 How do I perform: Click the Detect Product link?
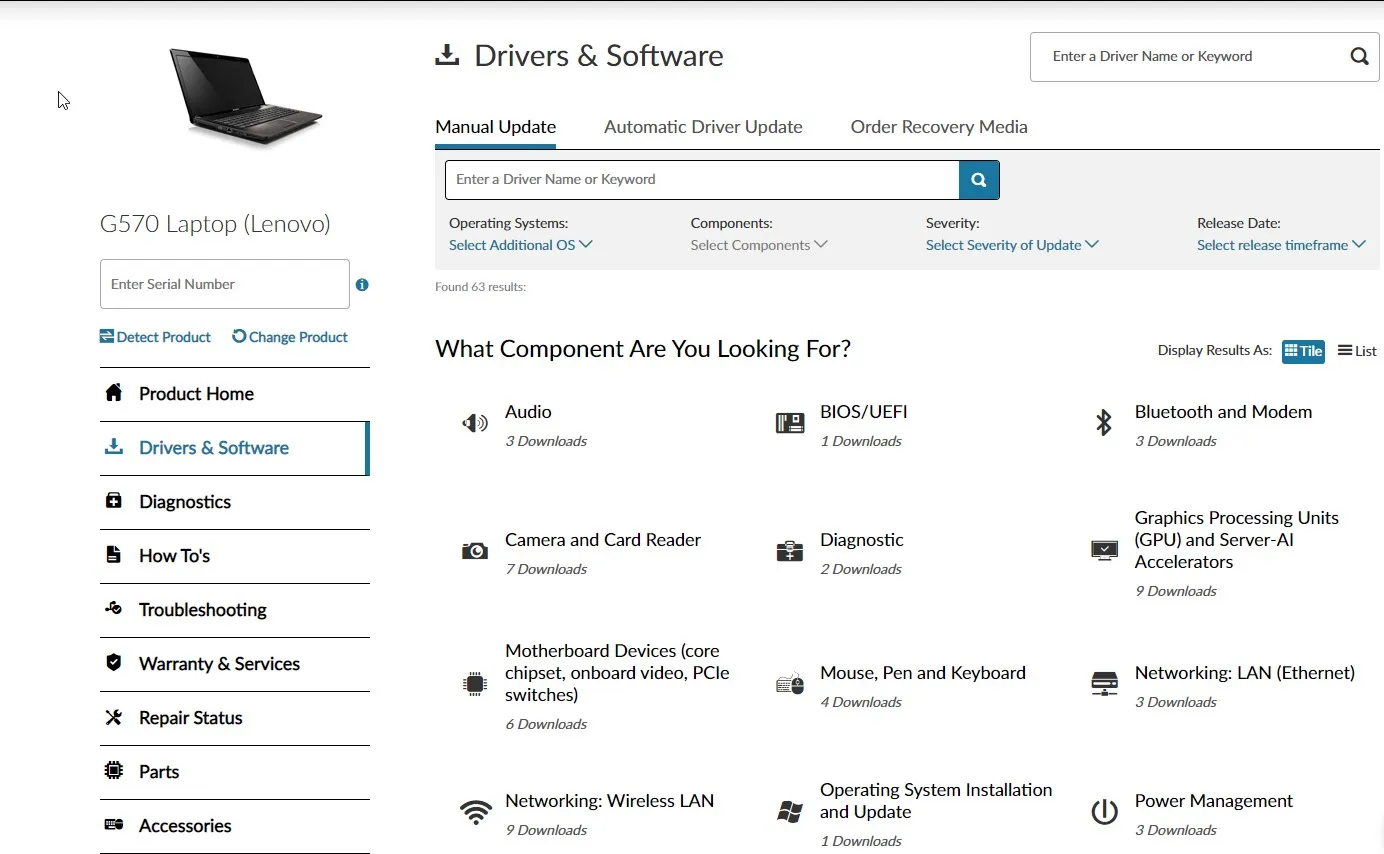(x=155, y=337)
